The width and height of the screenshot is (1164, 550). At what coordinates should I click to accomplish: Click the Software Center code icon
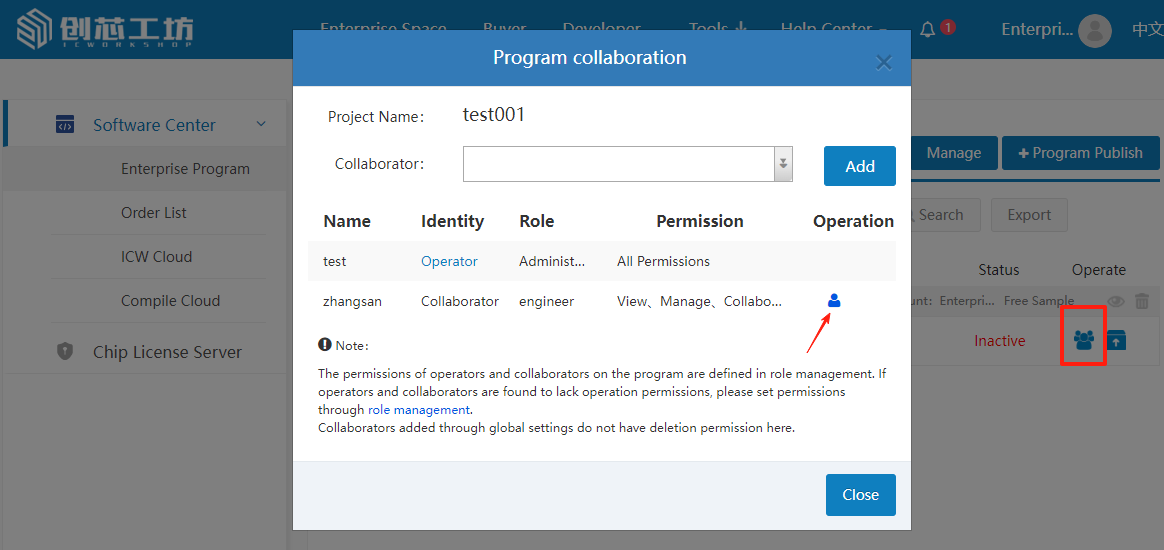pos(65,125)
